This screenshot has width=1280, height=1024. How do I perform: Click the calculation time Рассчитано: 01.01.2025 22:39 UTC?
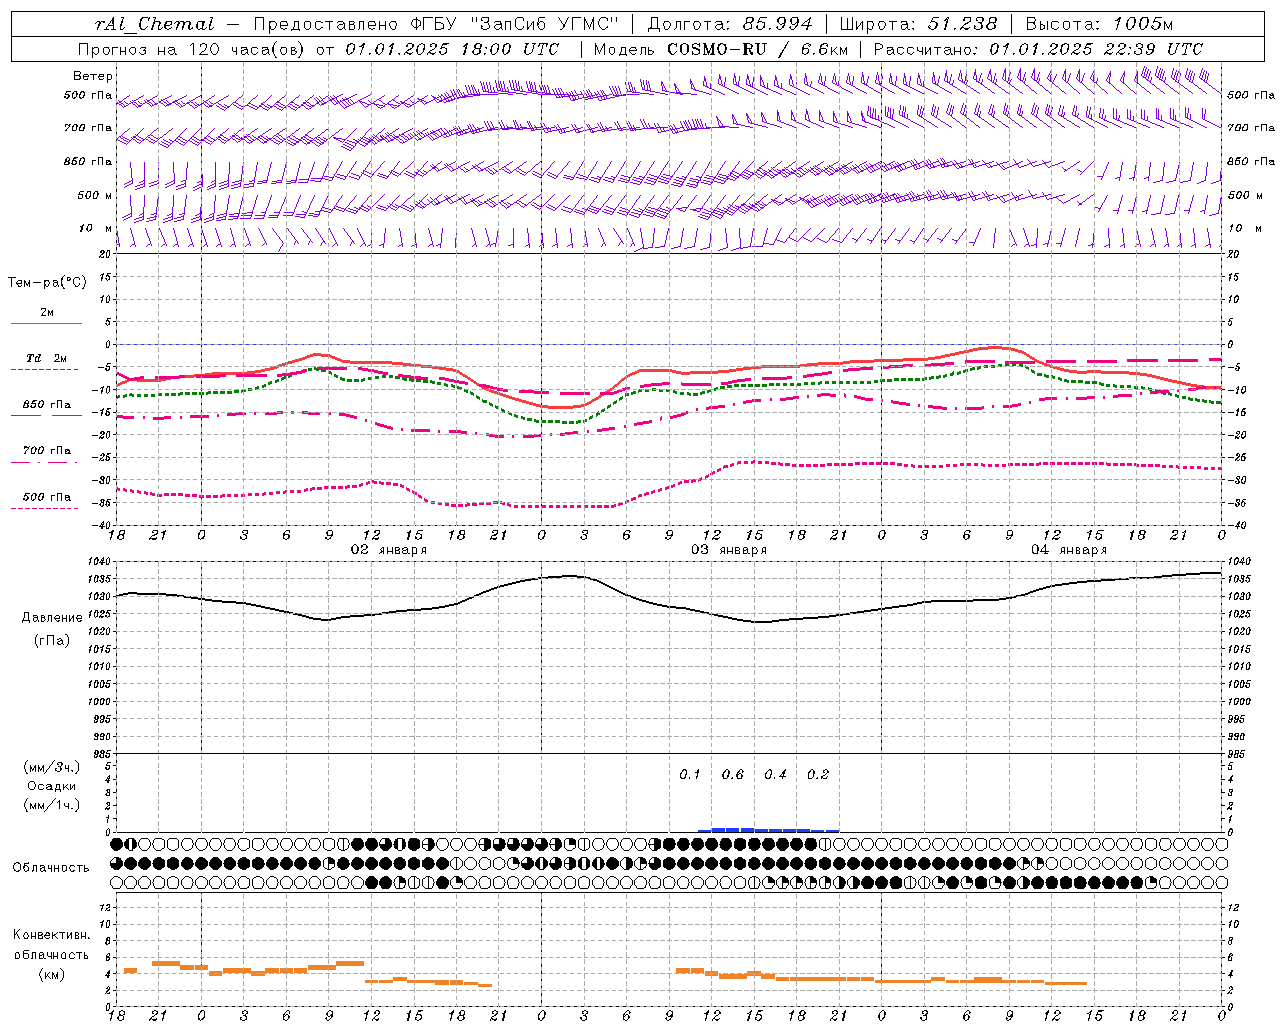(x=1038, y=49)
